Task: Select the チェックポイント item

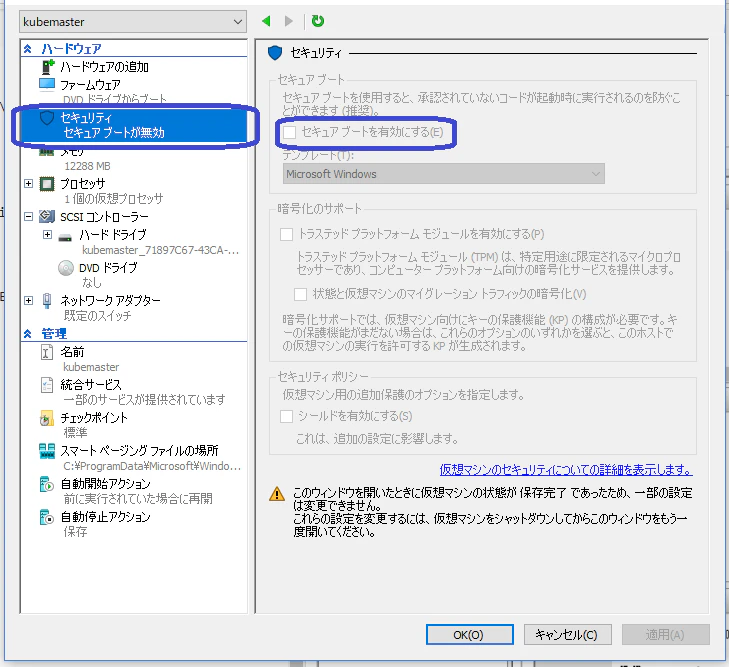Action: tap(94, 418)
